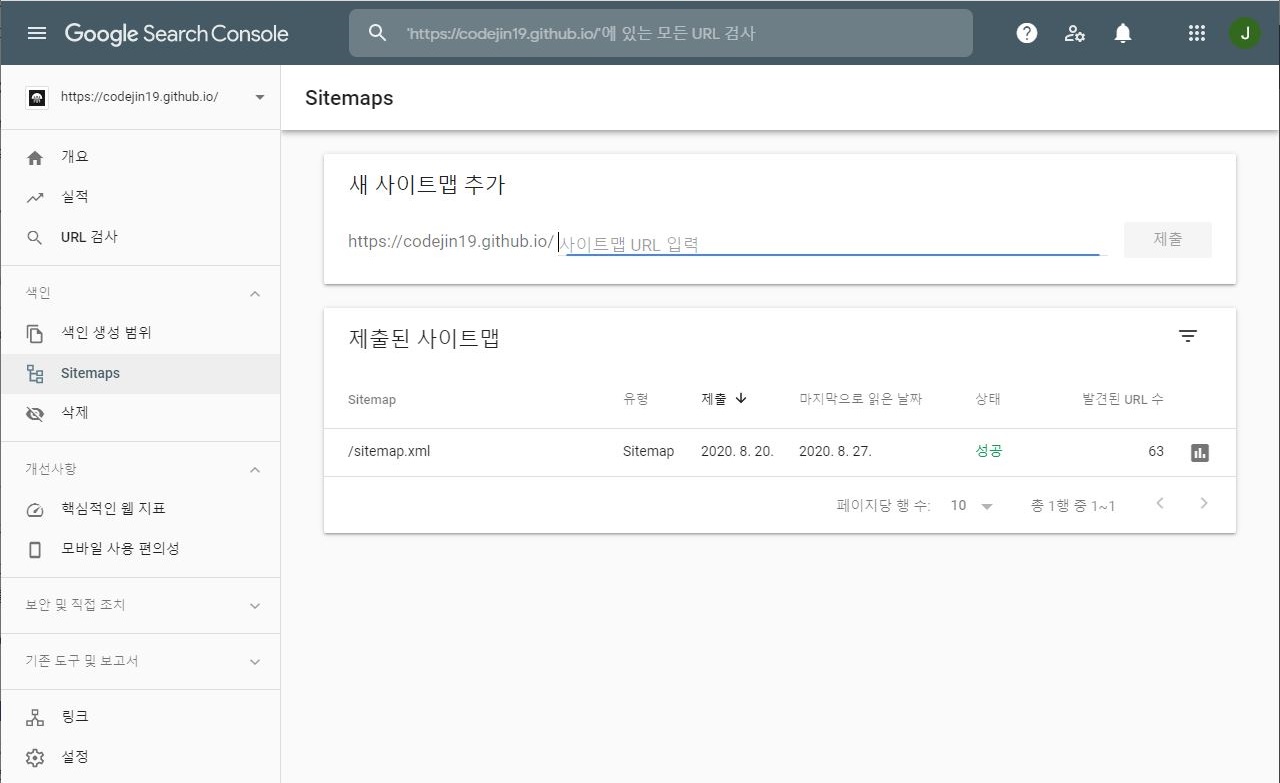Sort table by 제출 column header
This screenshot has width=1280, height=783.
click(x=714, y=399)
